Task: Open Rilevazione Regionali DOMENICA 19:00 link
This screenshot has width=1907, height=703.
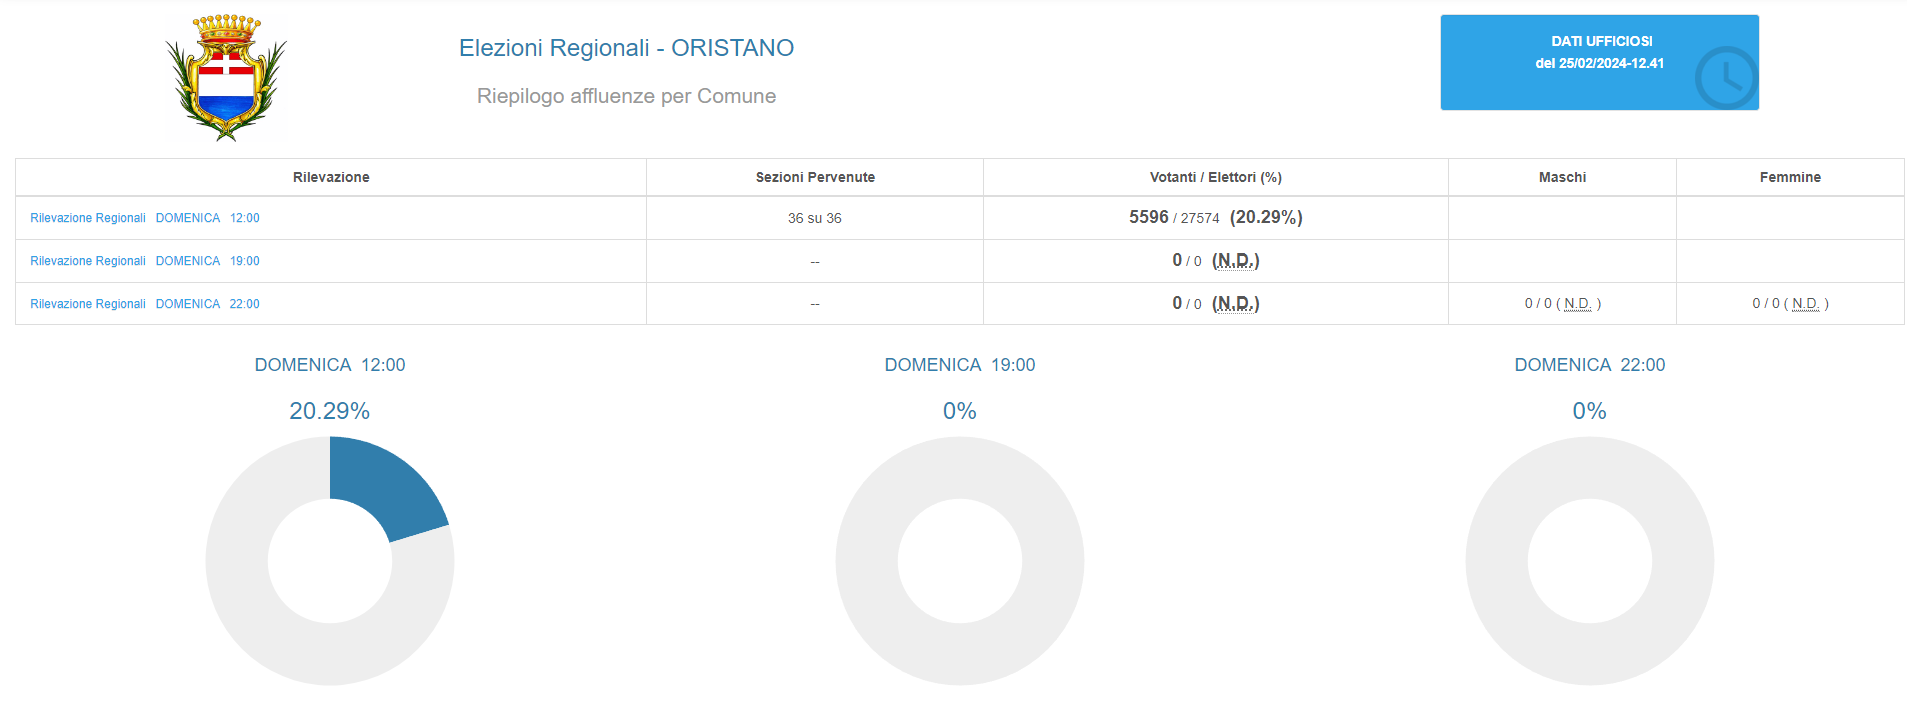Action: pos(145,261)
